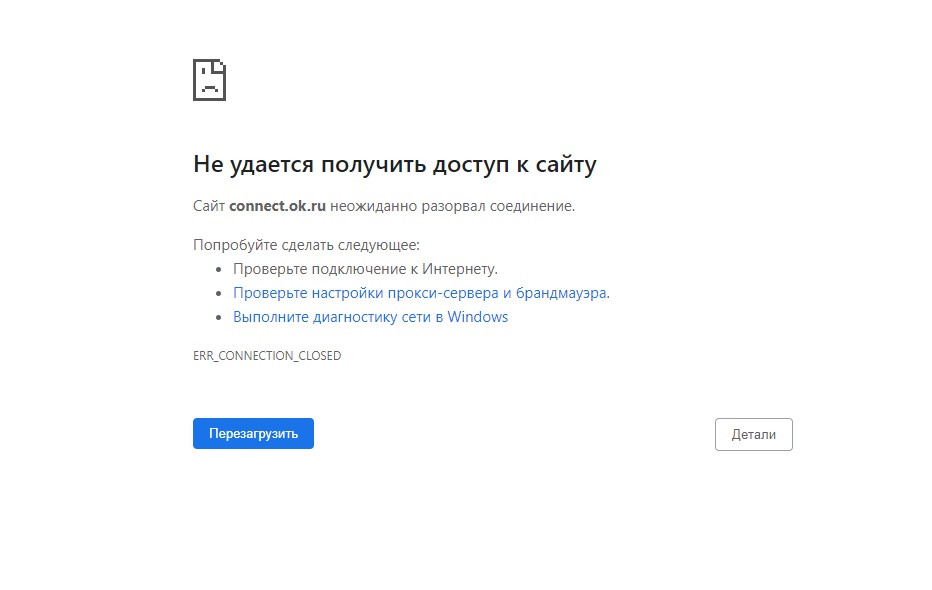Image resolution: width=932 pixels, height=590 pixels.
Task: Click the text Попробуйте сделать следующее
Action: pyautogui.click(x=306, y=245)
